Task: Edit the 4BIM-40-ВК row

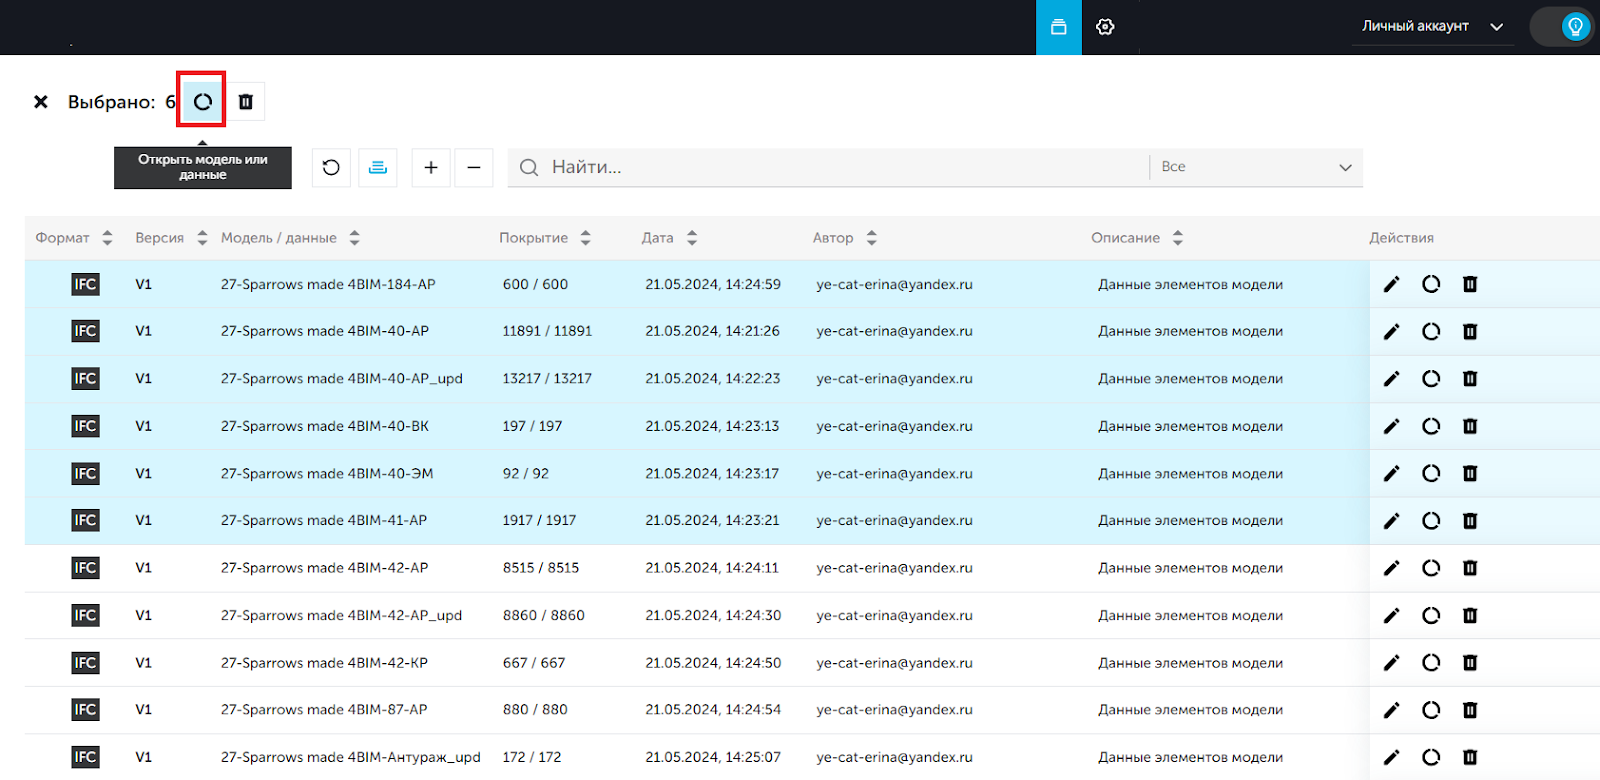Action: click(x=1391, y=426)
